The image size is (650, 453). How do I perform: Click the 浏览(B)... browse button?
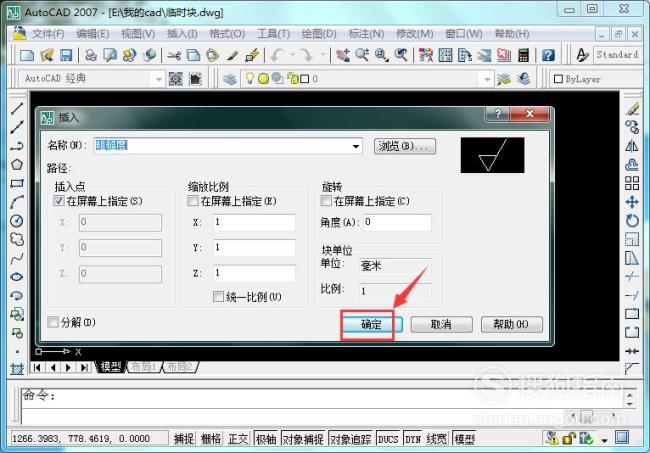pyautogui.click(x=405, y=146)
